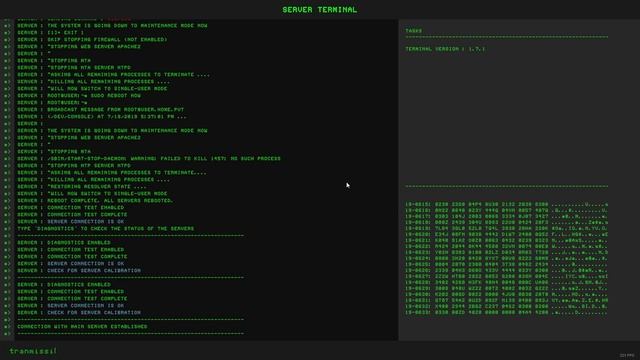The image size is (640, 360).
Task: Select the 'SKIP STOPPING FIREWALL (NOT ENABLED)' line
Action: [x=92, y=40]
